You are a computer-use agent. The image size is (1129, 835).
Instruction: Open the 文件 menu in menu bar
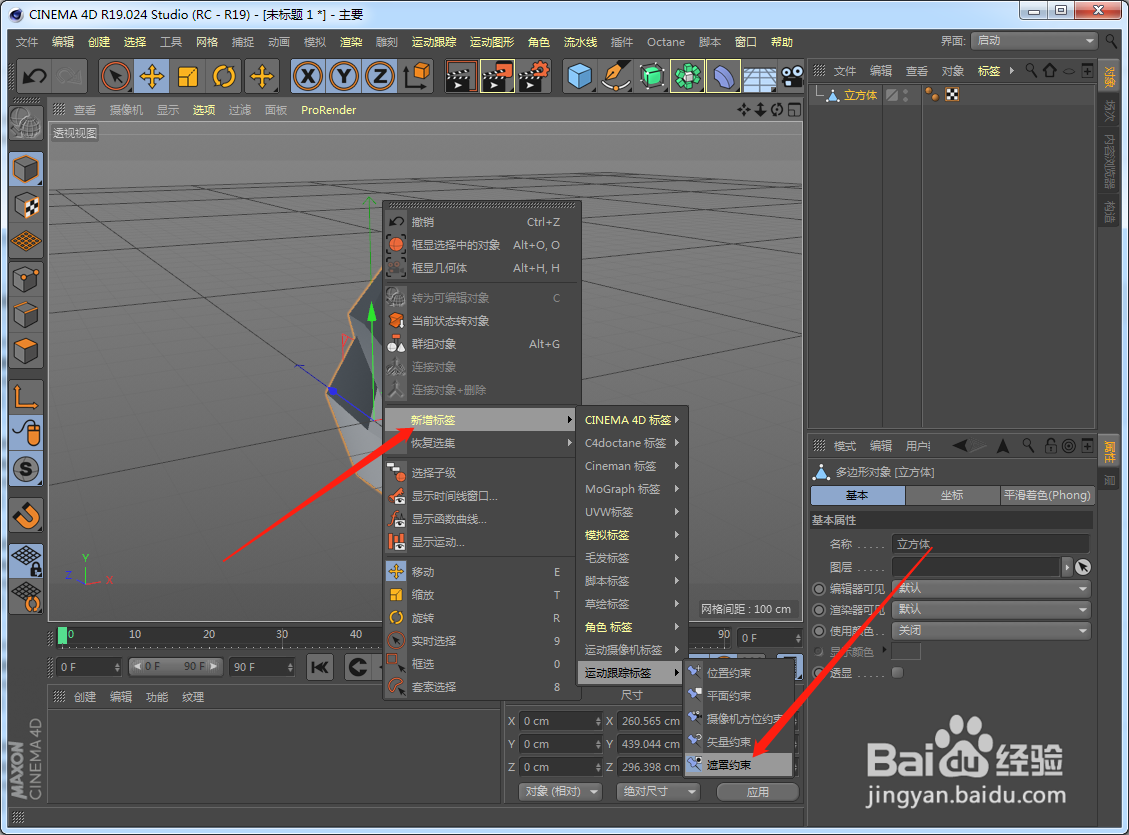coord(27,42)
